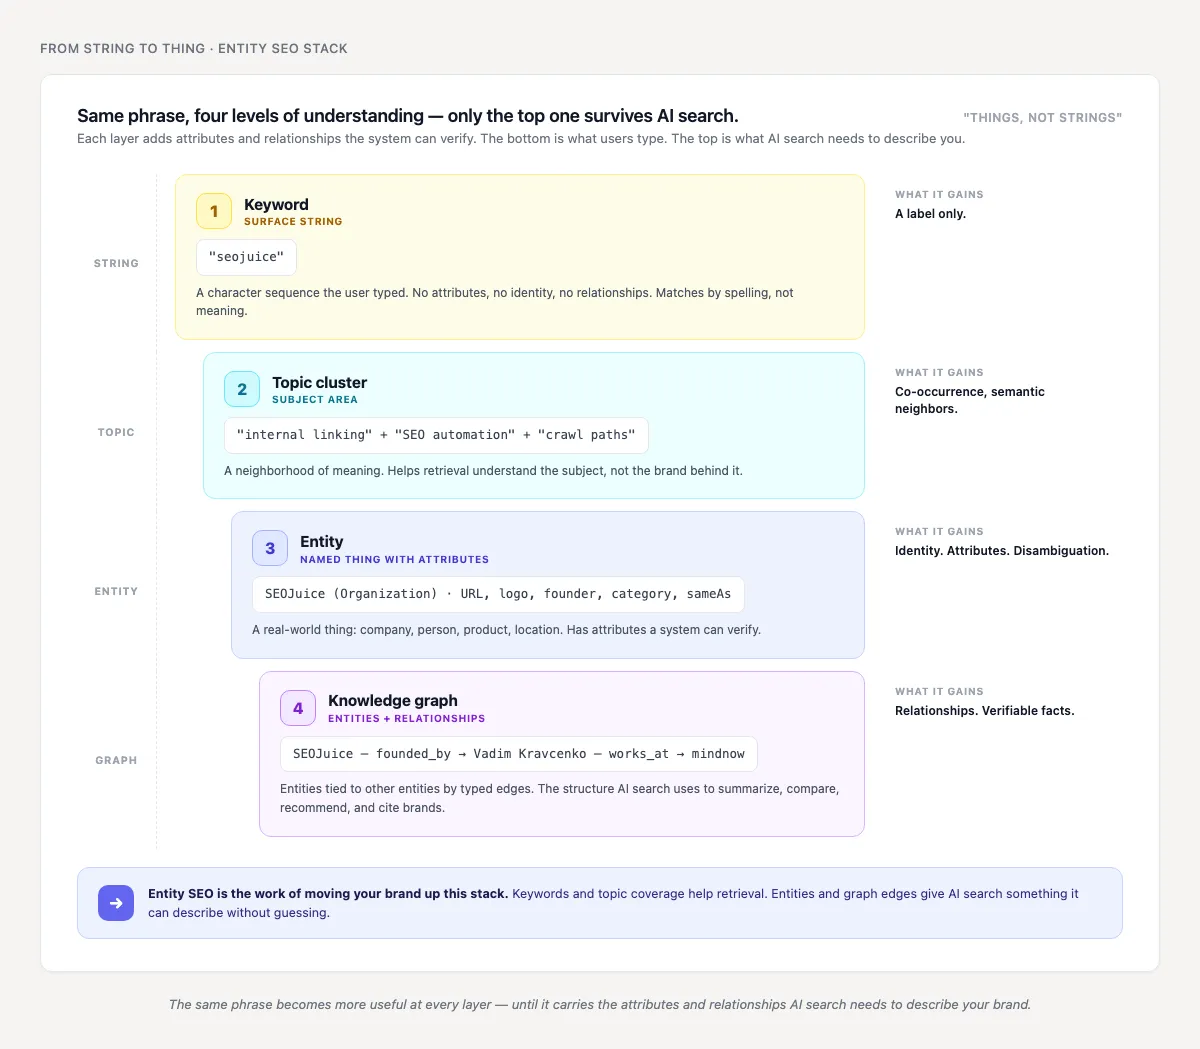Click the "Same phrase, four levels" headline

click(x=408, y=115)
